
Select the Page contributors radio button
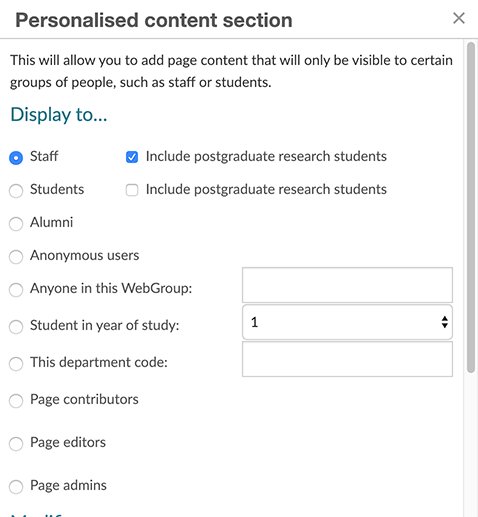coord(16,401)
